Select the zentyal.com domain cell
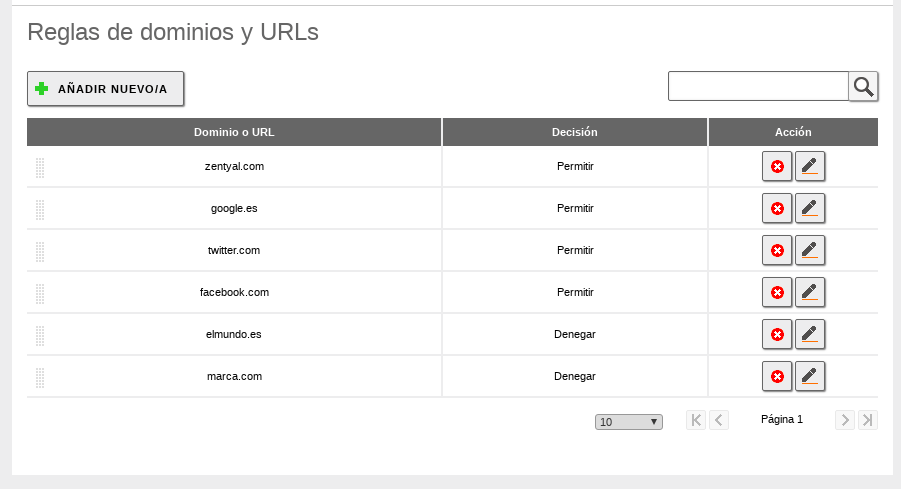The width and height of the screenshot is (901, 489). click(x=234, y=166)
